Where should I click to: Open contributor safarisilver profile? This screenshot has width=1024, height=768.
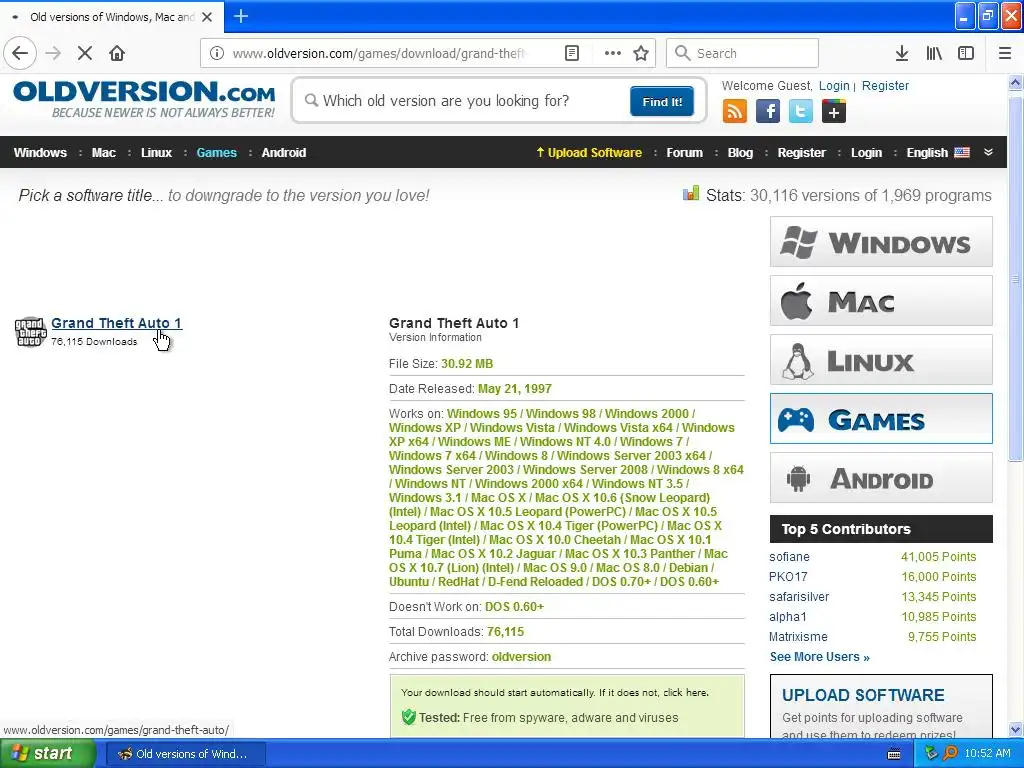pyautogui.click(x=799, y=596)
